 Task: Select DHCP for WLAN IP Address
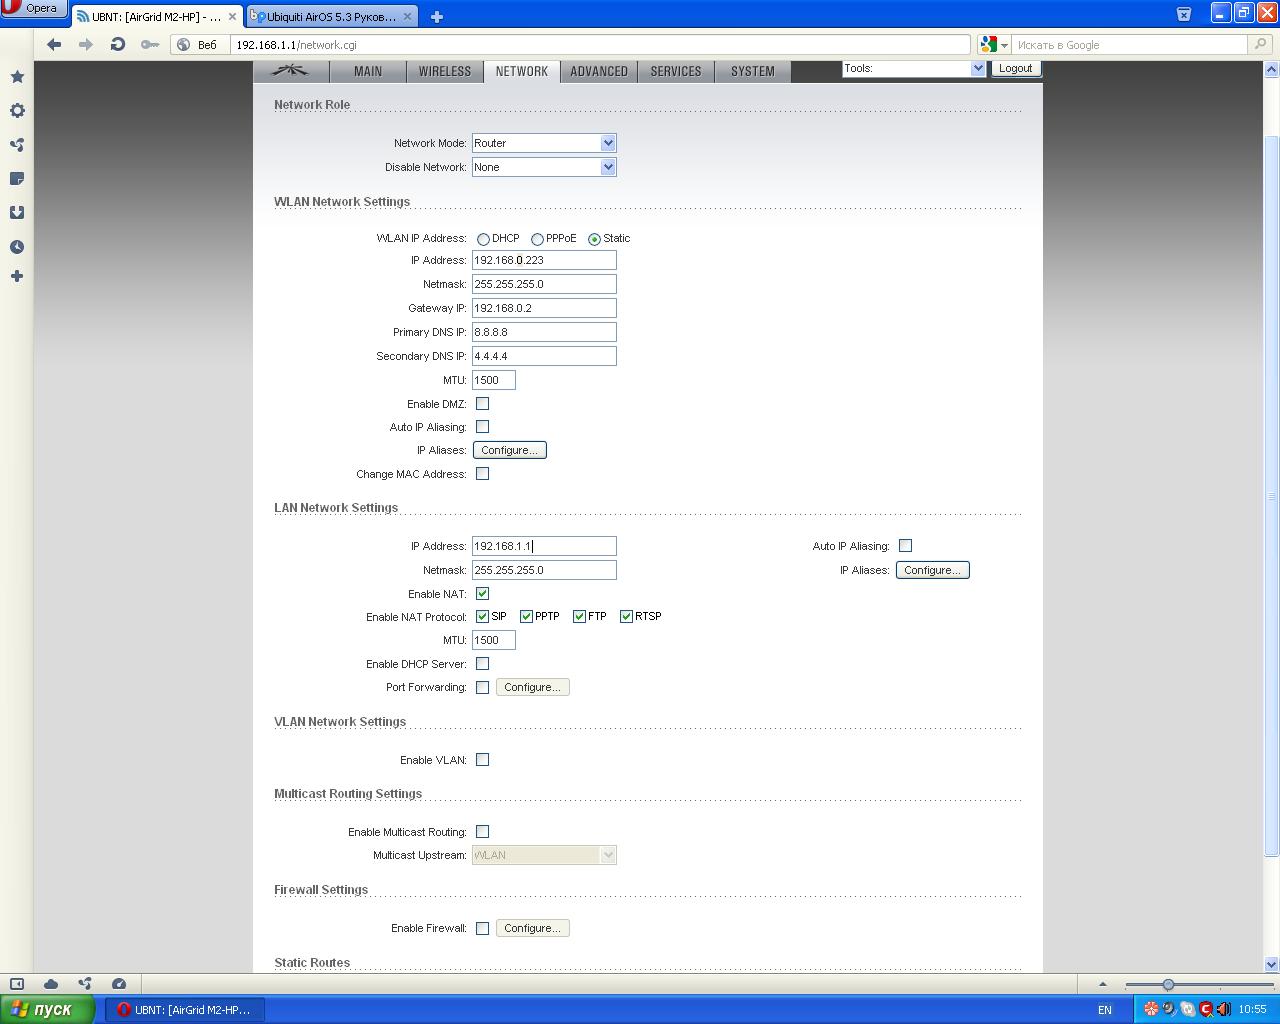coord(484,239)
